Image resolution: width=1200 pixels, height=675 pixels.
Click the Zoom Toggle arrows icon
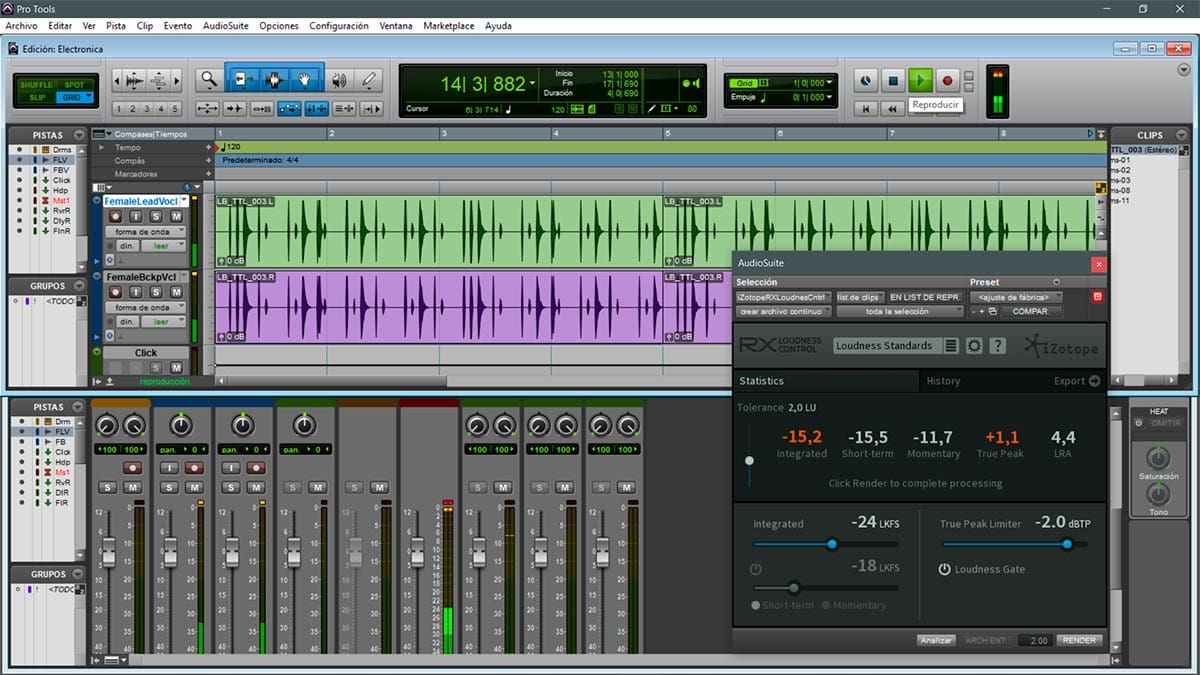pyautogui.click(x=208, y=109)
